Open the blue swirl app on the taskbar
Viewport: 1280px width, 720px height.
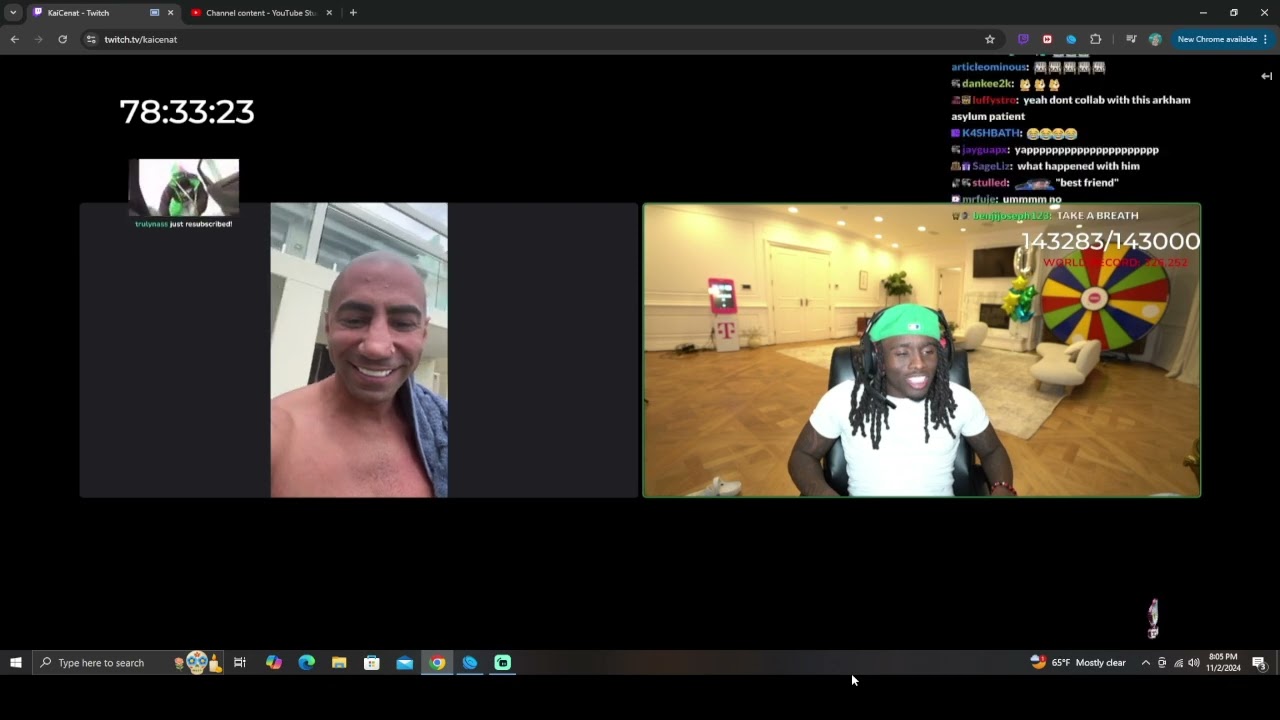coord(470,663)
